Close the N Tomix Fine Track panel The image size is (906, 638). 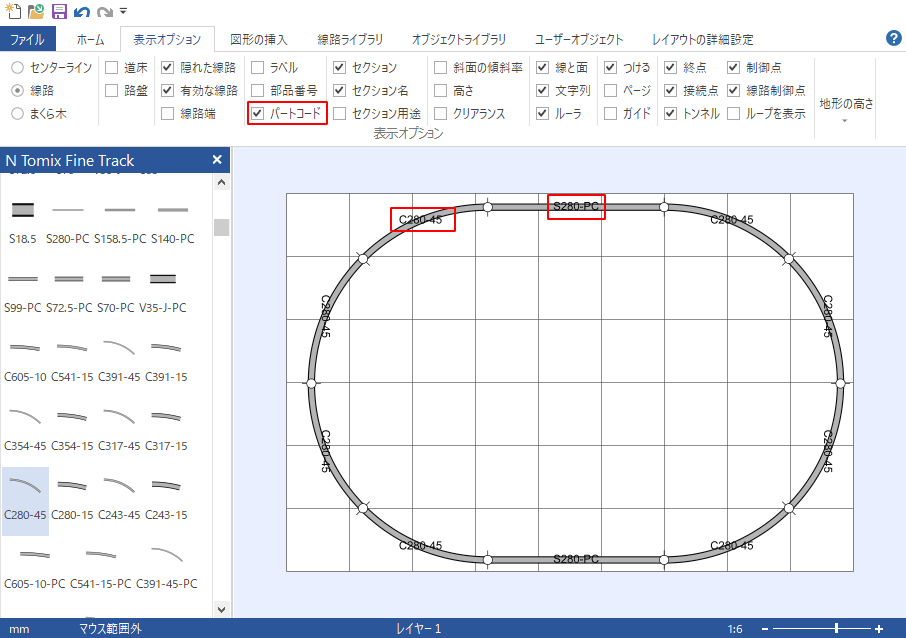click(216, 160)
